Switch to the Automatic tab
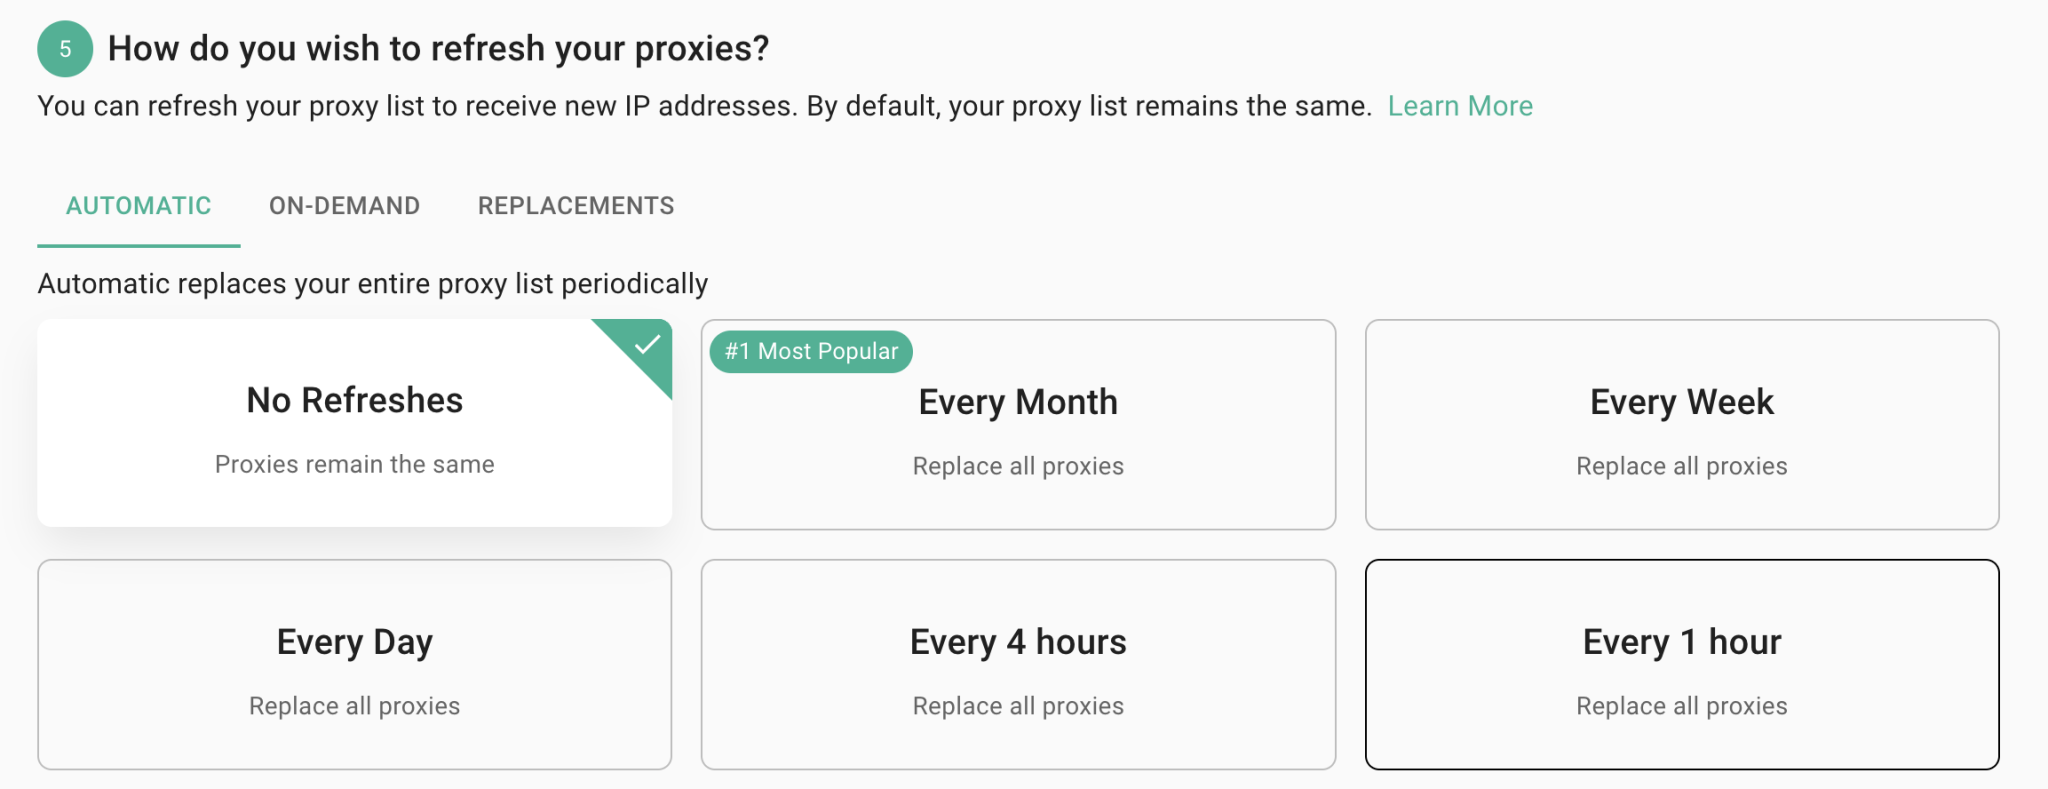This screenshot has width=2048, height=789. click(x=138, y=206)
